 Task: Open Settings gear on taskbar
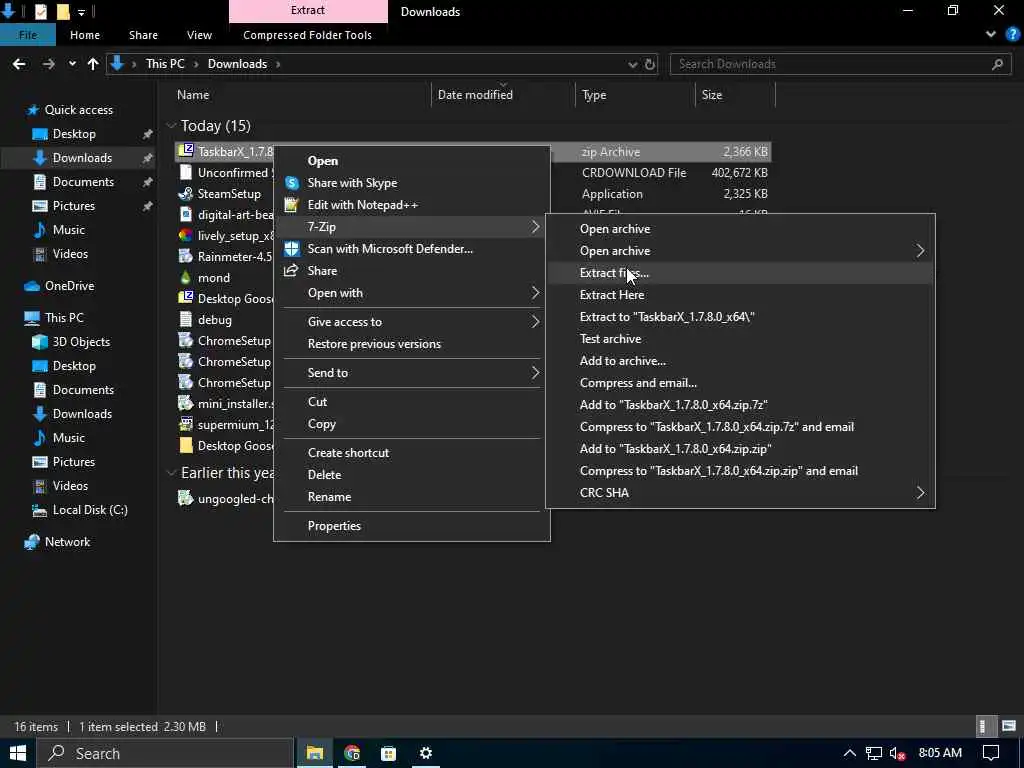[426, 754]
